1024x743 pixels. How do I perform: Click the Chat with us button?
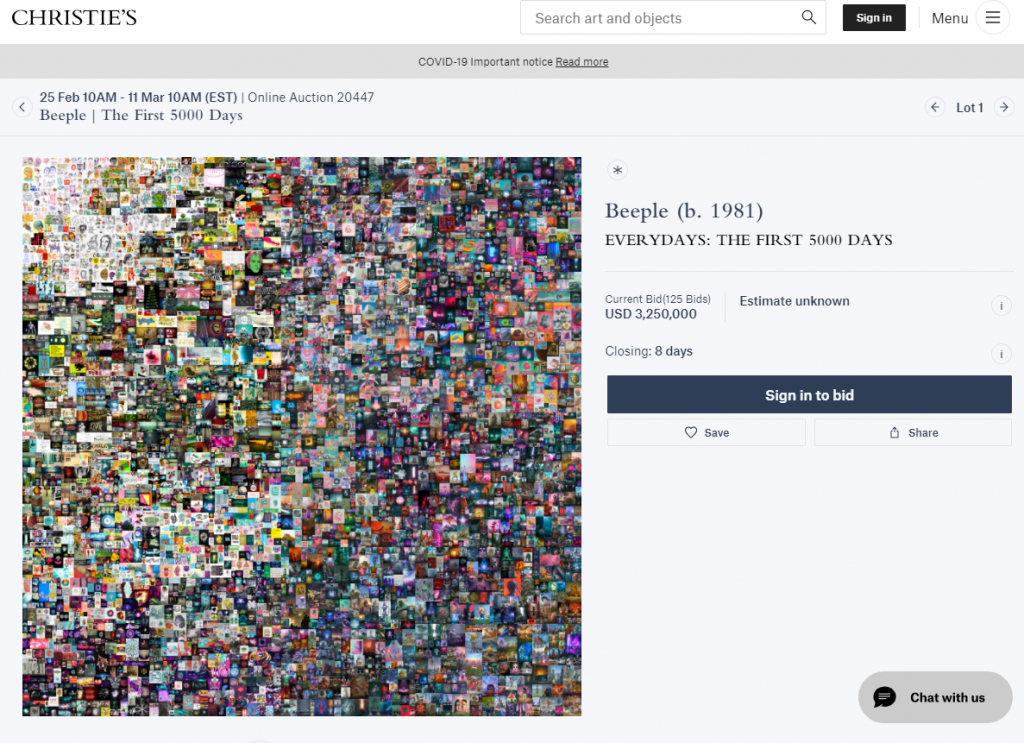pyautogui.click(x=935, y=697)
